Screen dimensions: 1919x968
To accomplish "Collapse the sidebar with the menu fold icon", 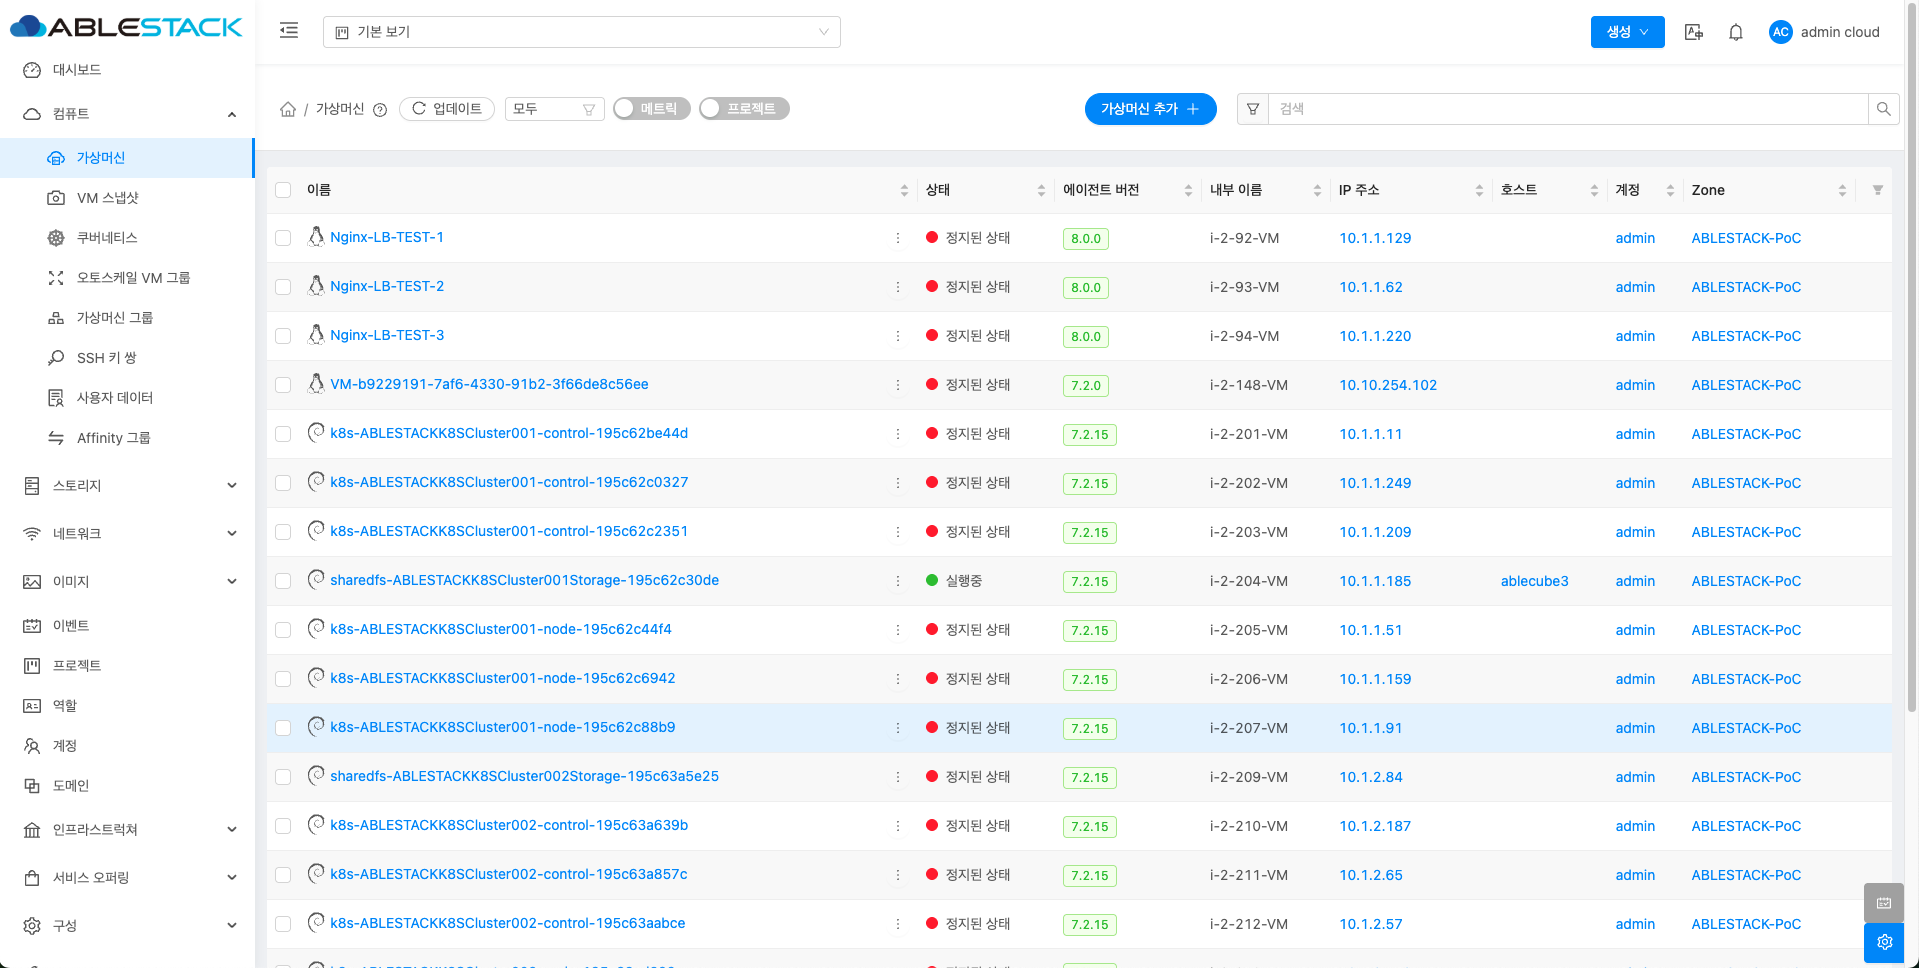I will (x=289, y=31).
